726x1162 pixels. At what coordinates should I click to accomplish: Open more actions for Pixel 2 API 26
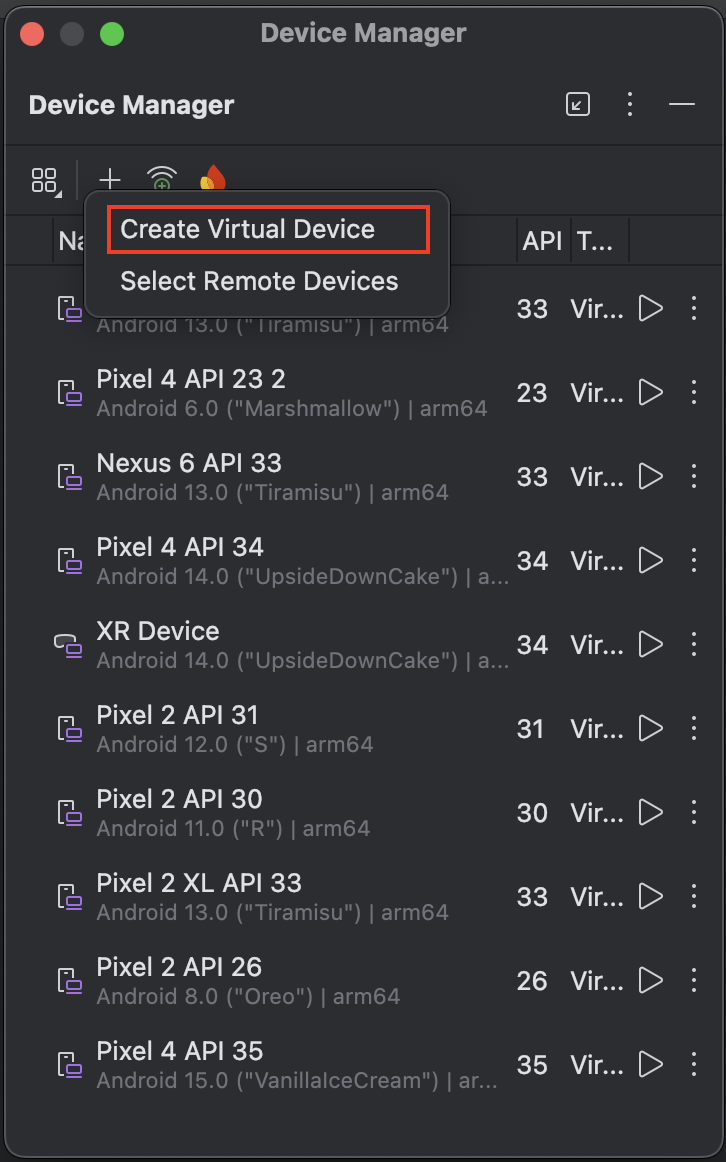694,980
